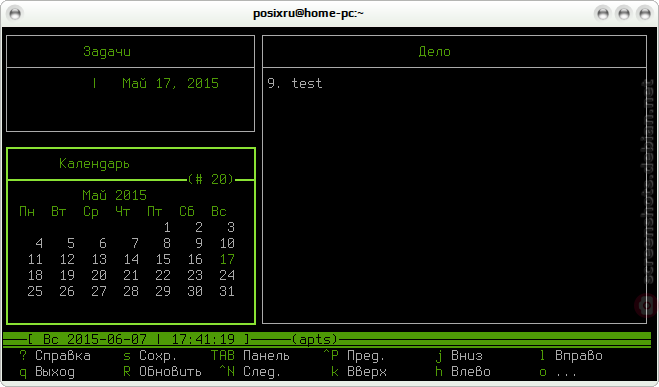Click the 'Вт' weekday header
The image size is (659, 387).
(59, 211)
